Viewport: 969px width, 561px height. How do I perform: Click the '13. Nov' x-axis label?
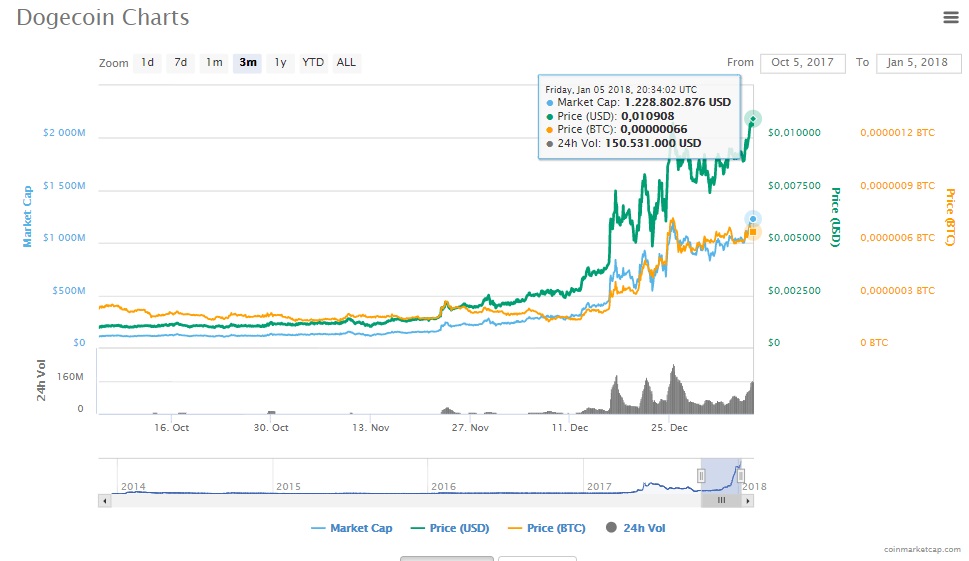pyautogui.click(x=371, y=428)
